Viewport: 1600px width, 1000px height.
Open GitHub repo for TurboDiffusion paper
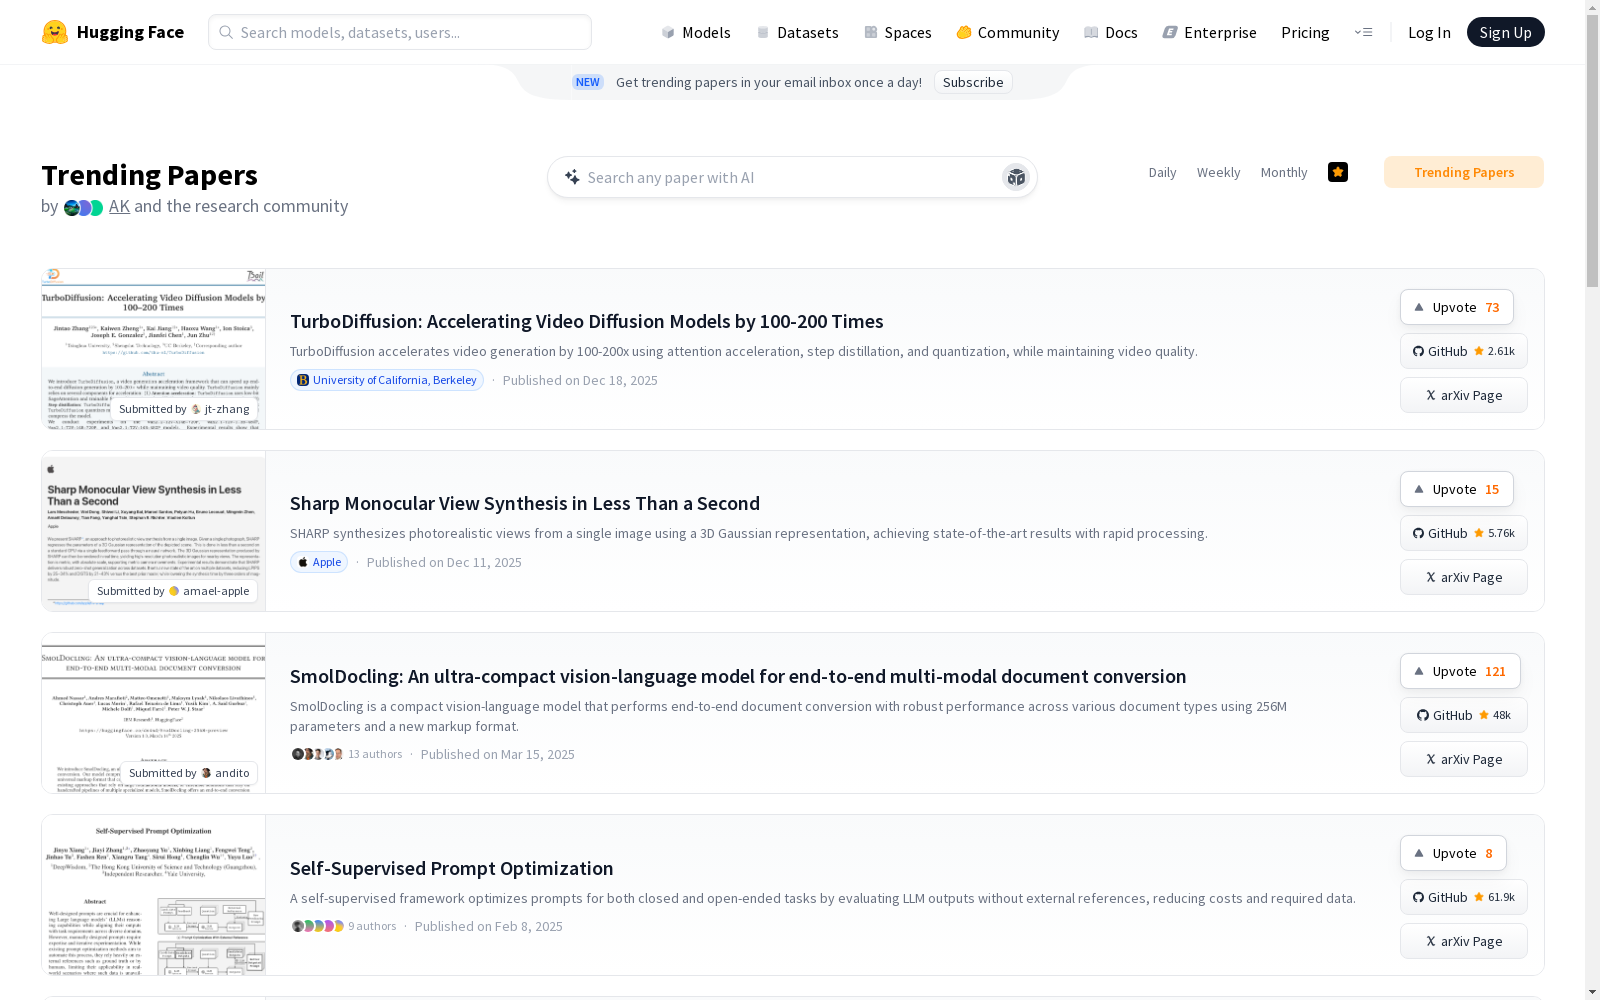pos(1463,351)
